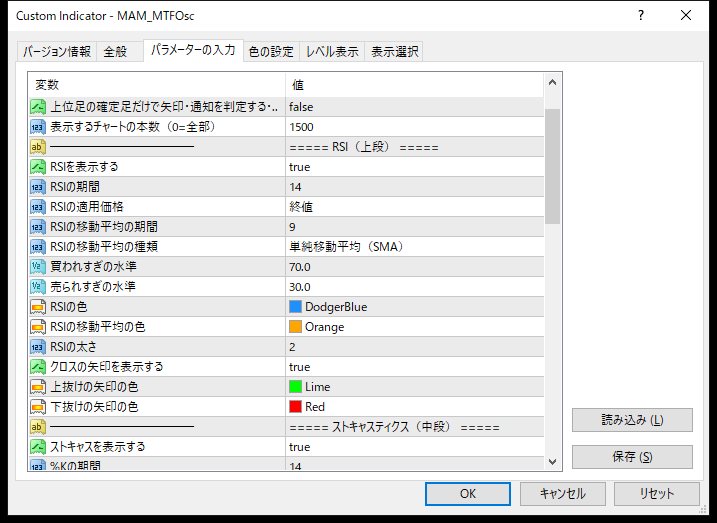This screenshot has width=717, height=523.
Task: Close the Custom Indicator dialog
Action: (686, 16)
